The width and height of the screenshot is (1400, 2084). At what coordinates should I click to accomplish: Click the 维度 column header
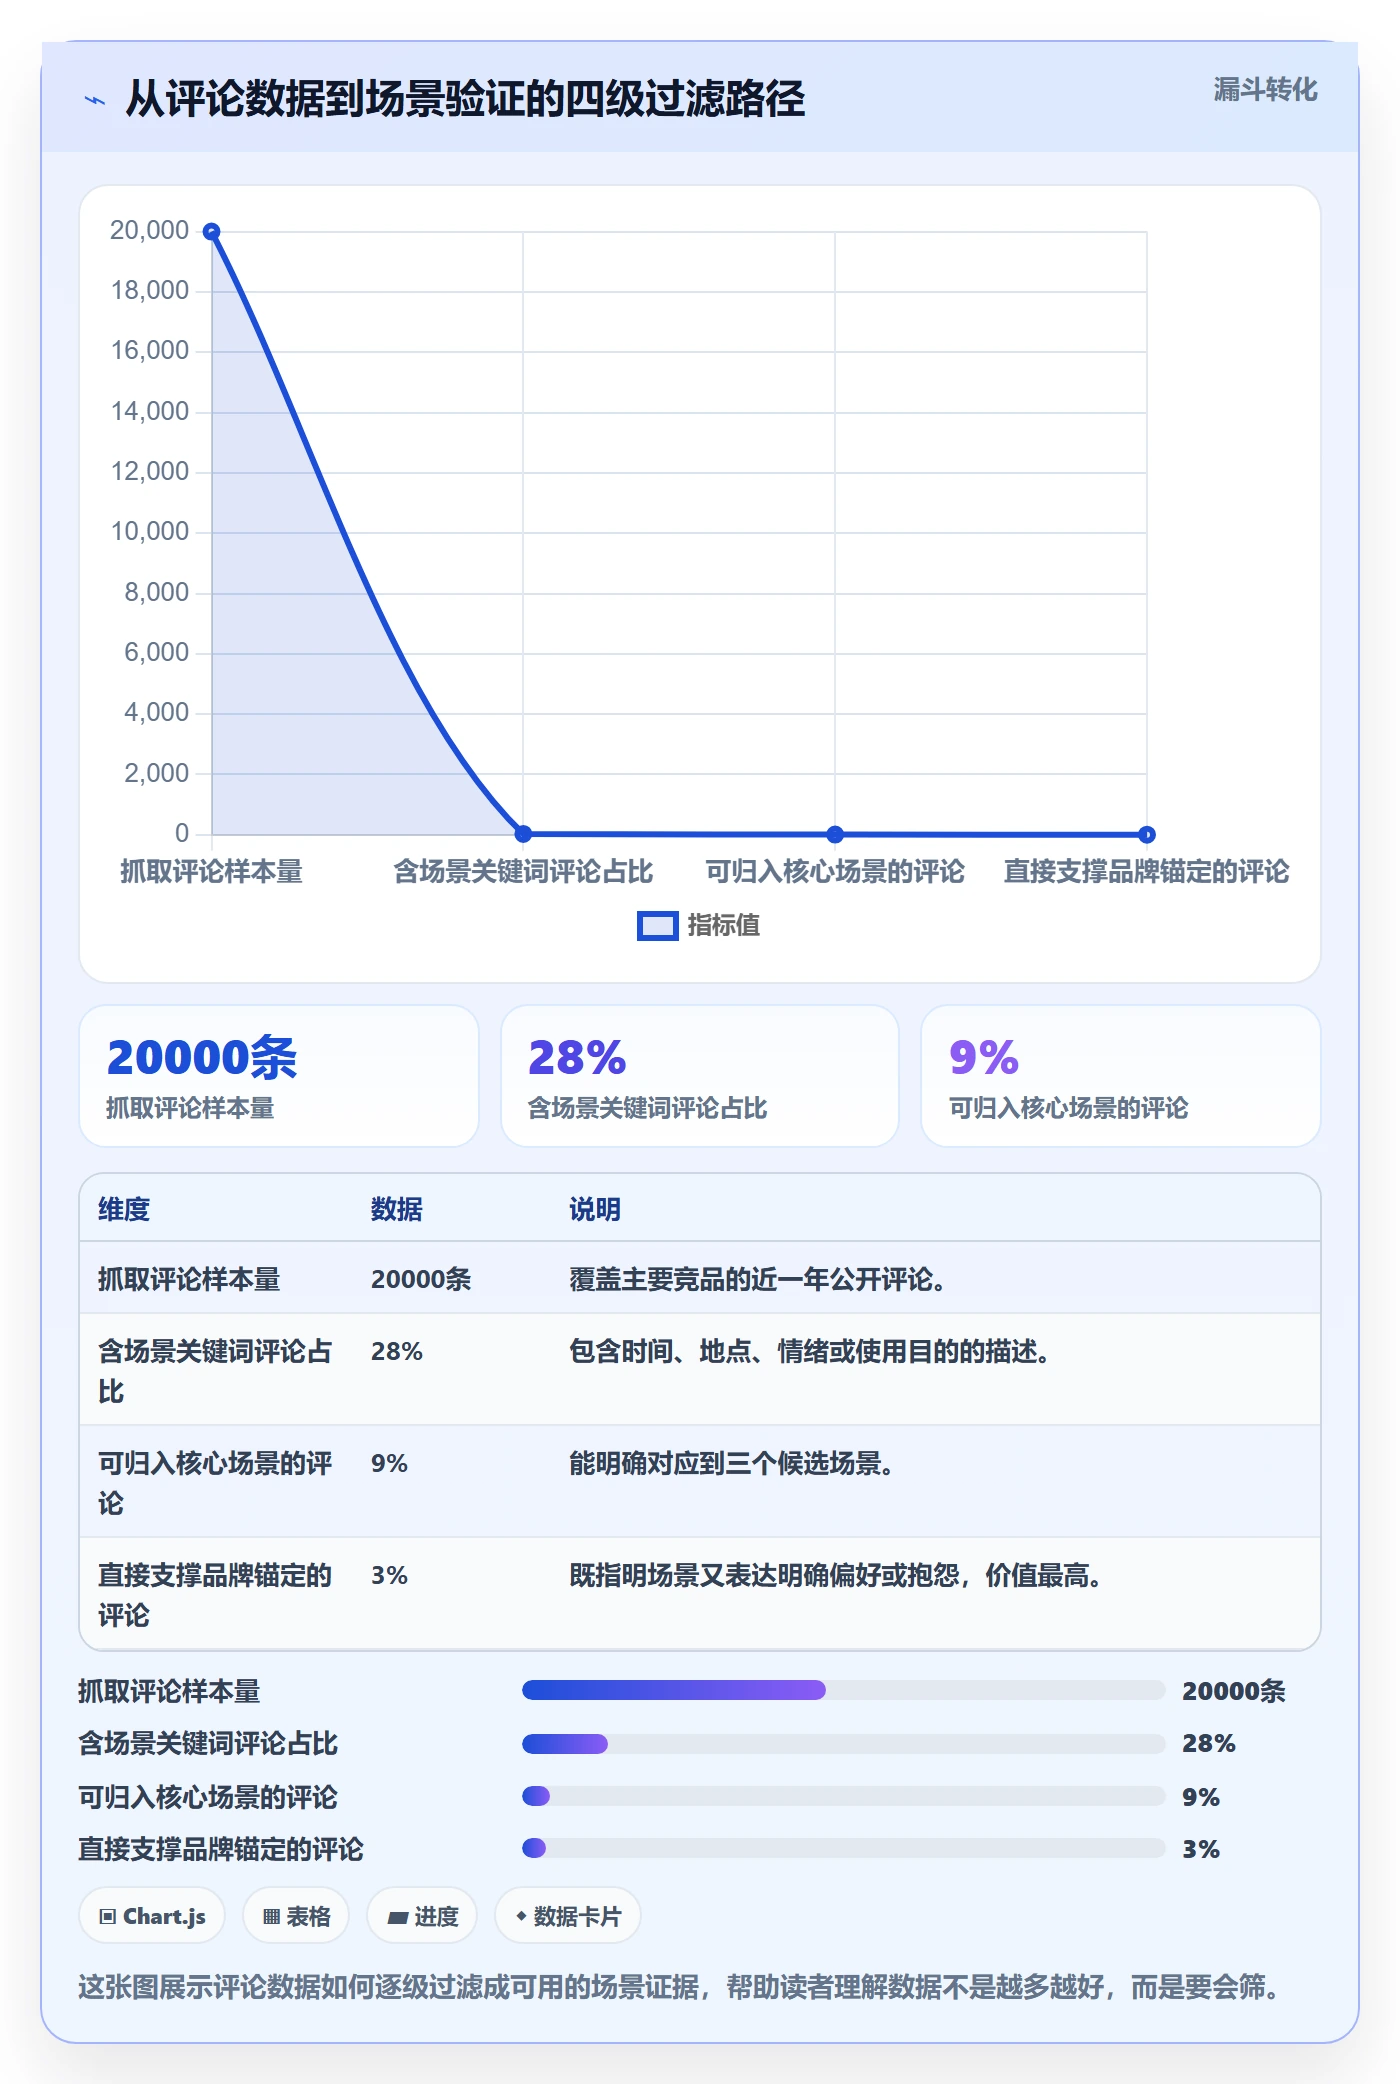tap(124, 1209)
